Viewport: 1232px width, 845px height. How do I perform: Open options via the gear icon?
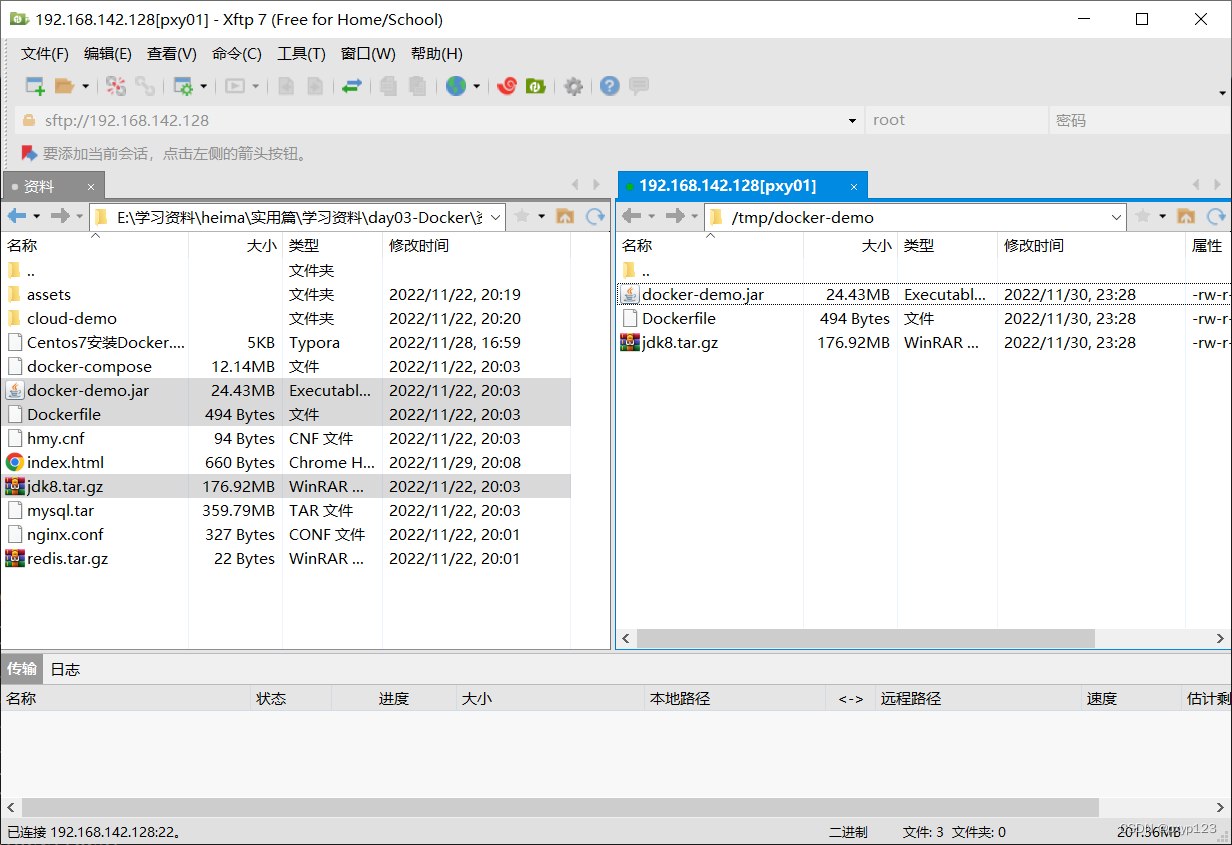point(573,86)
